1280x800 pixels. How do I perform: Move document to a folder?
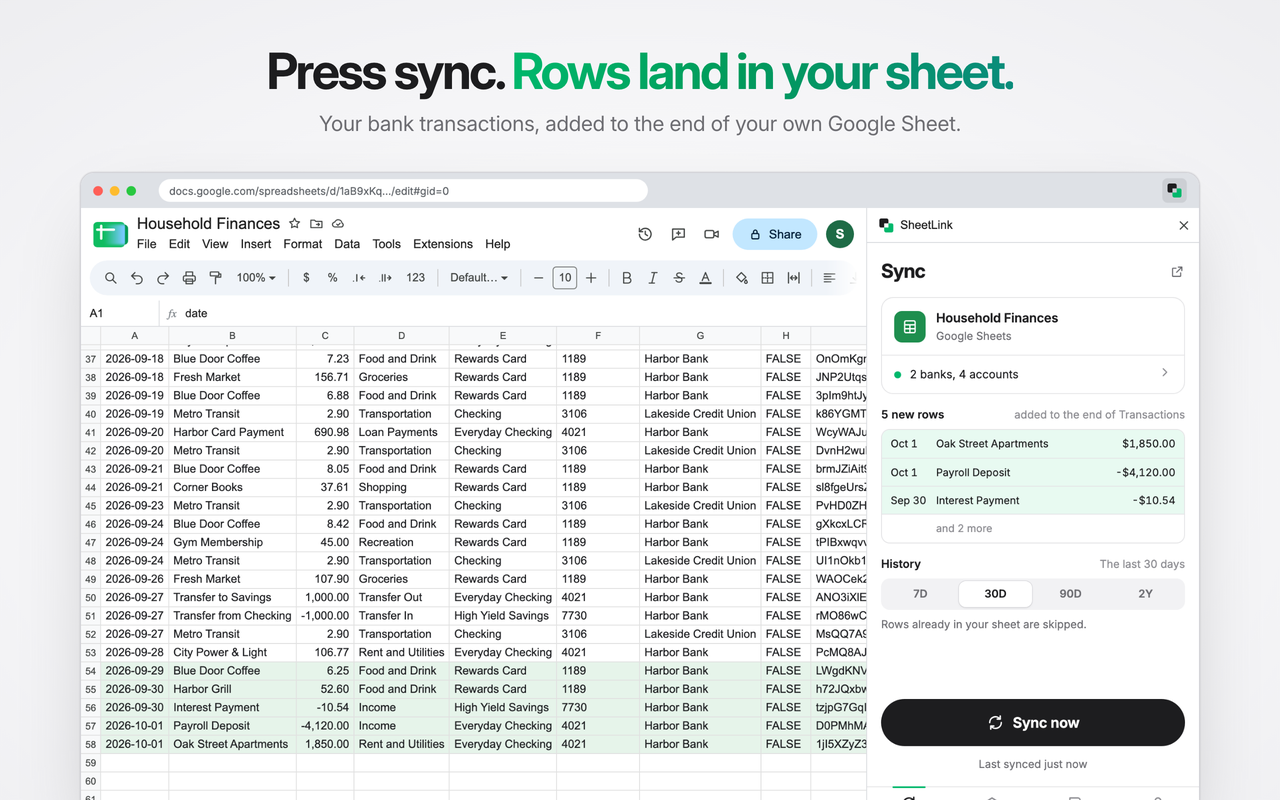(x=316, y=224)
